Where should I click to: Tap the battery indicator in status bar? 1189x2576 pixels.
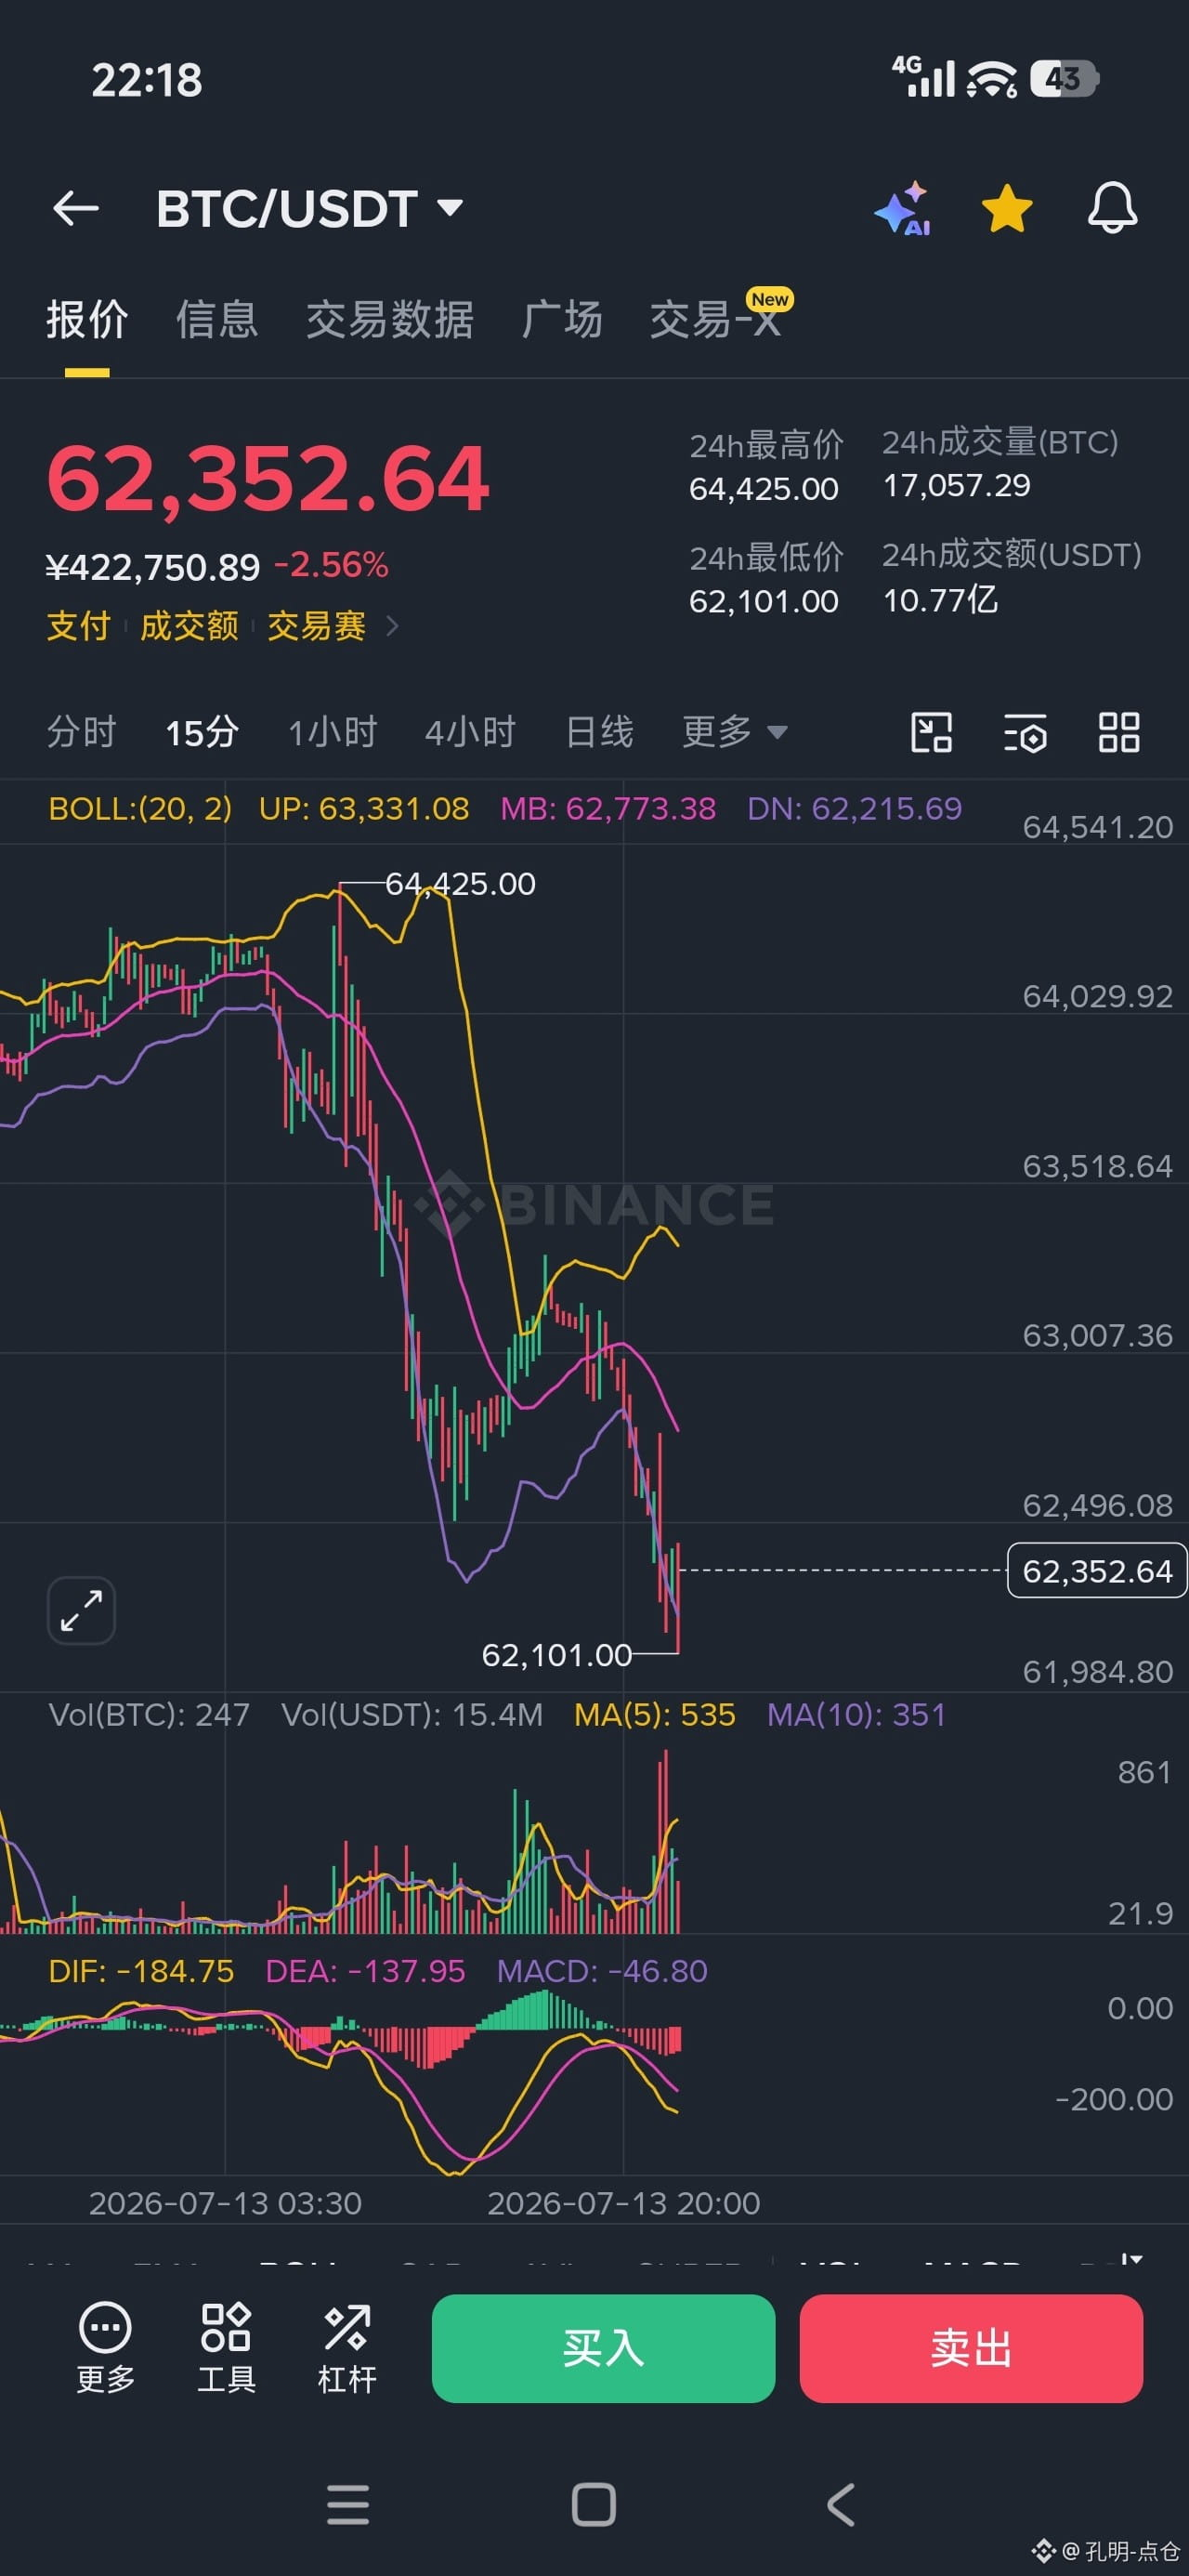tap(1065, 78)
